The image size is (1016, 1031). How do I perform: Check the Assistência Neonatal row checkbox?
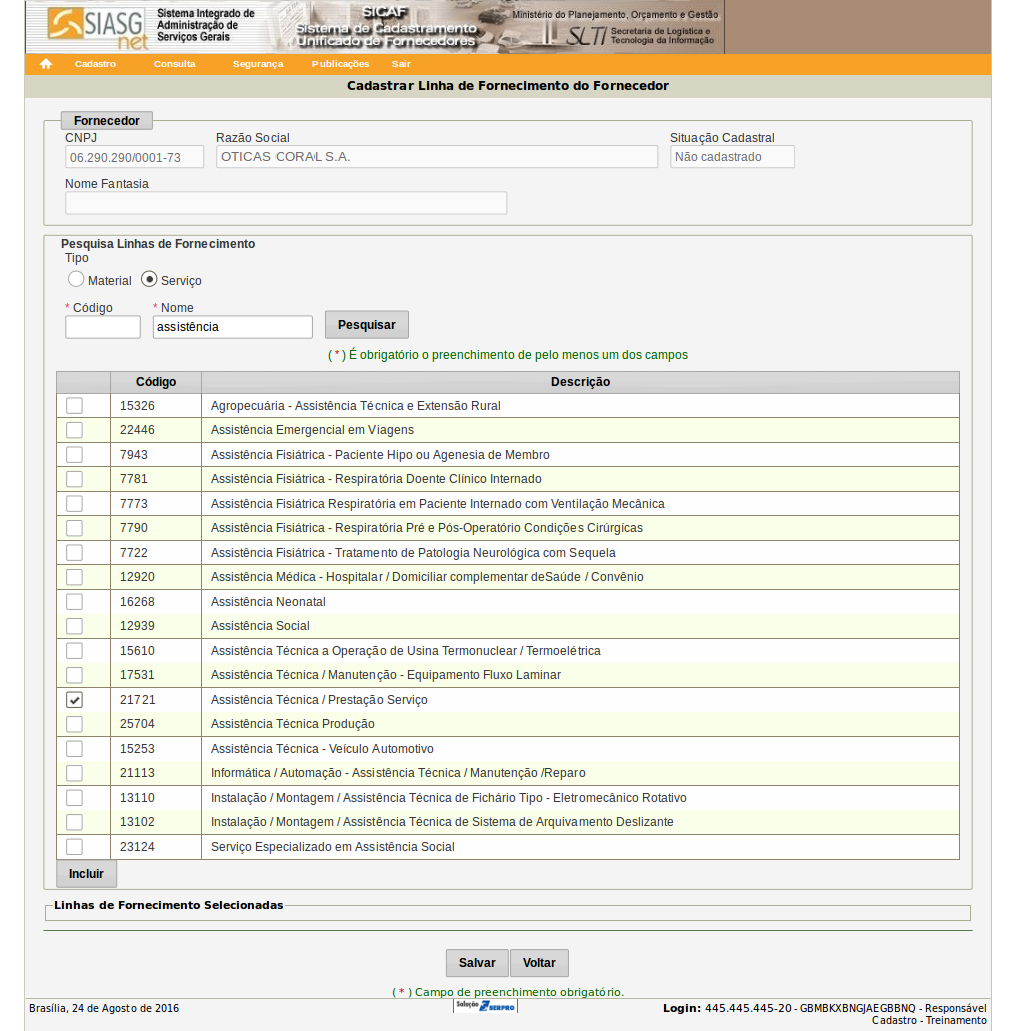(74, 602)
